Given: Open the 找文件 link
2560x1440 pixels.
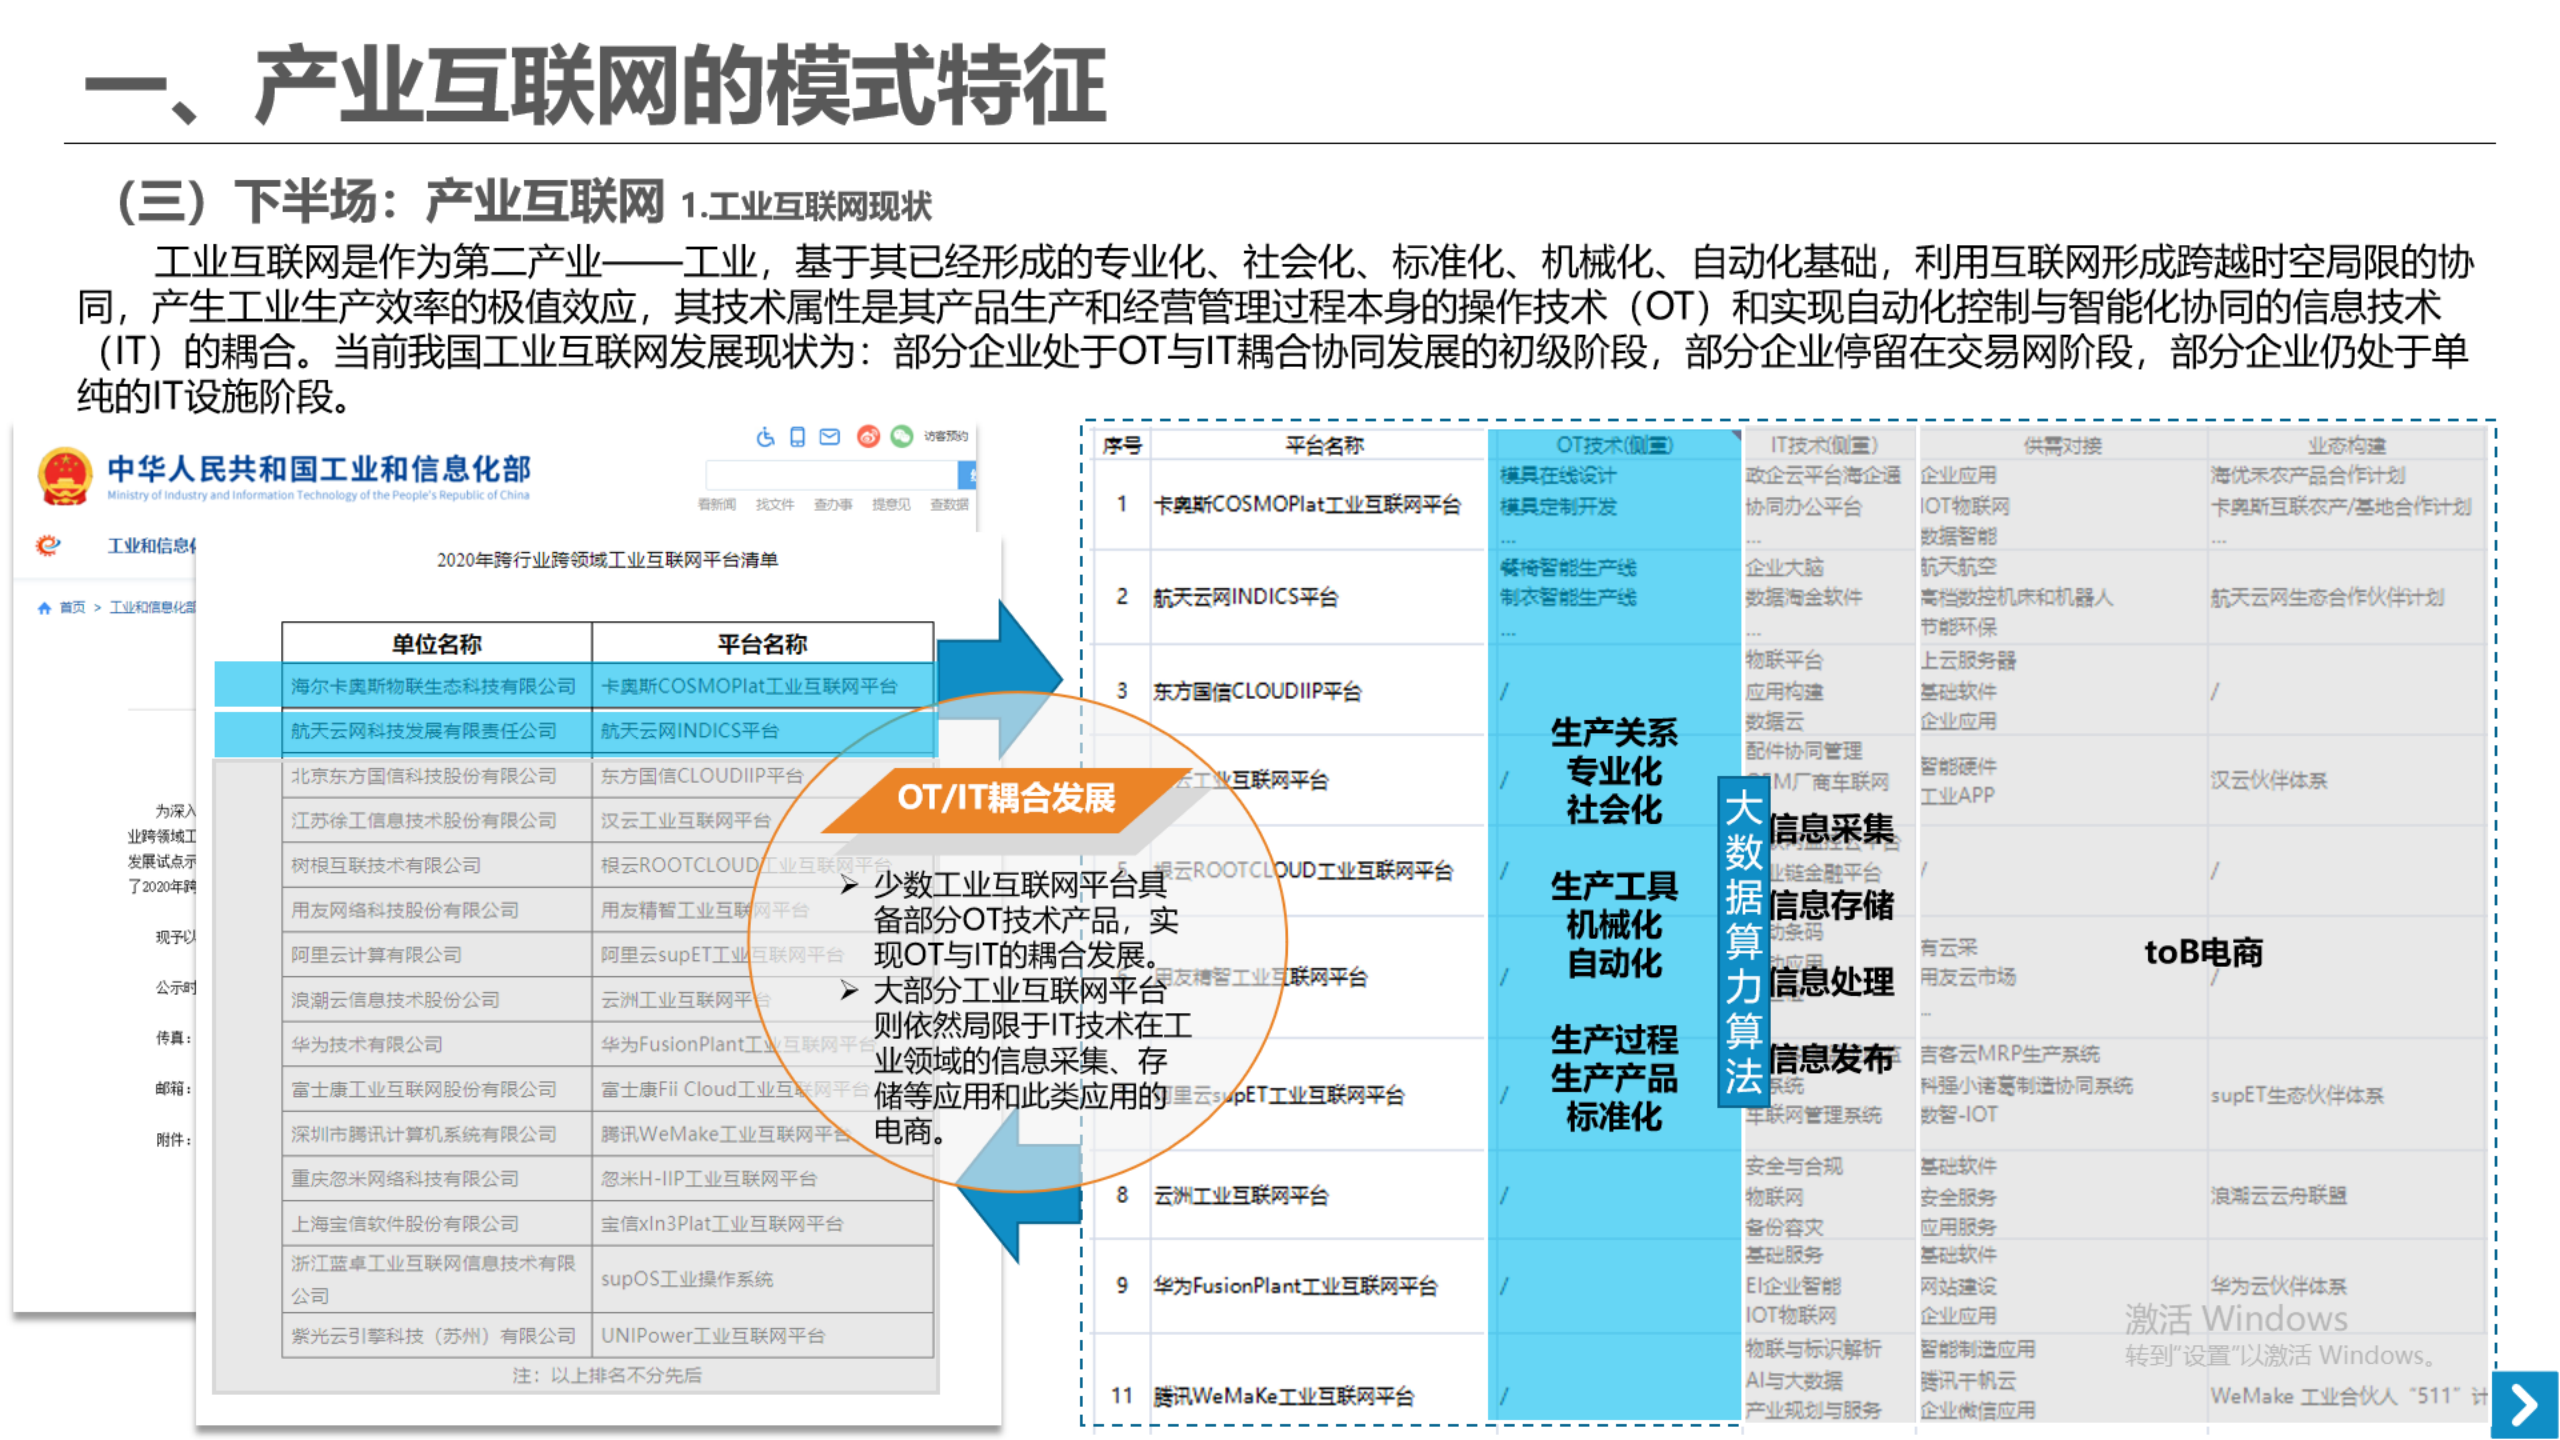Looking at the screenshot, I should [775, 504].
